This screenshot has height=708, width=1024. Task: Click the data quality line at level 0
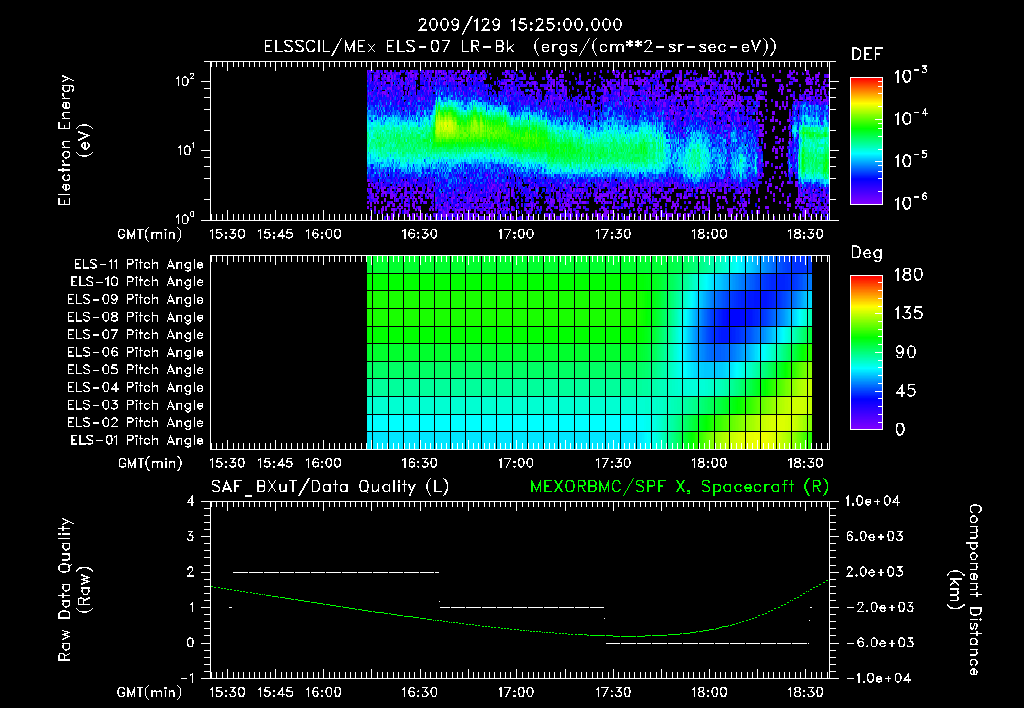tap(707, 643)
